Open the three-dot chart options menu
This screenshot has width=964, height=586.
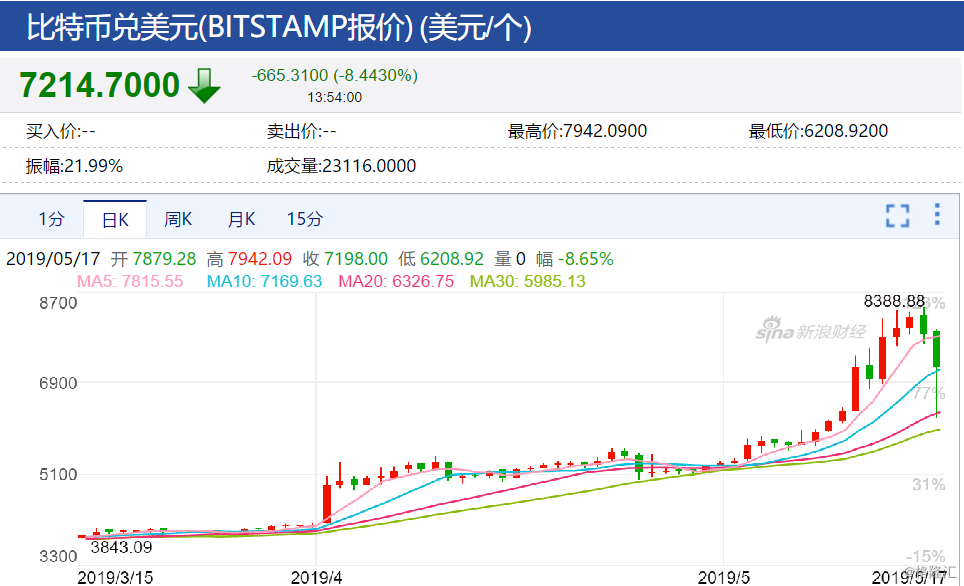(x=936, y=215)
